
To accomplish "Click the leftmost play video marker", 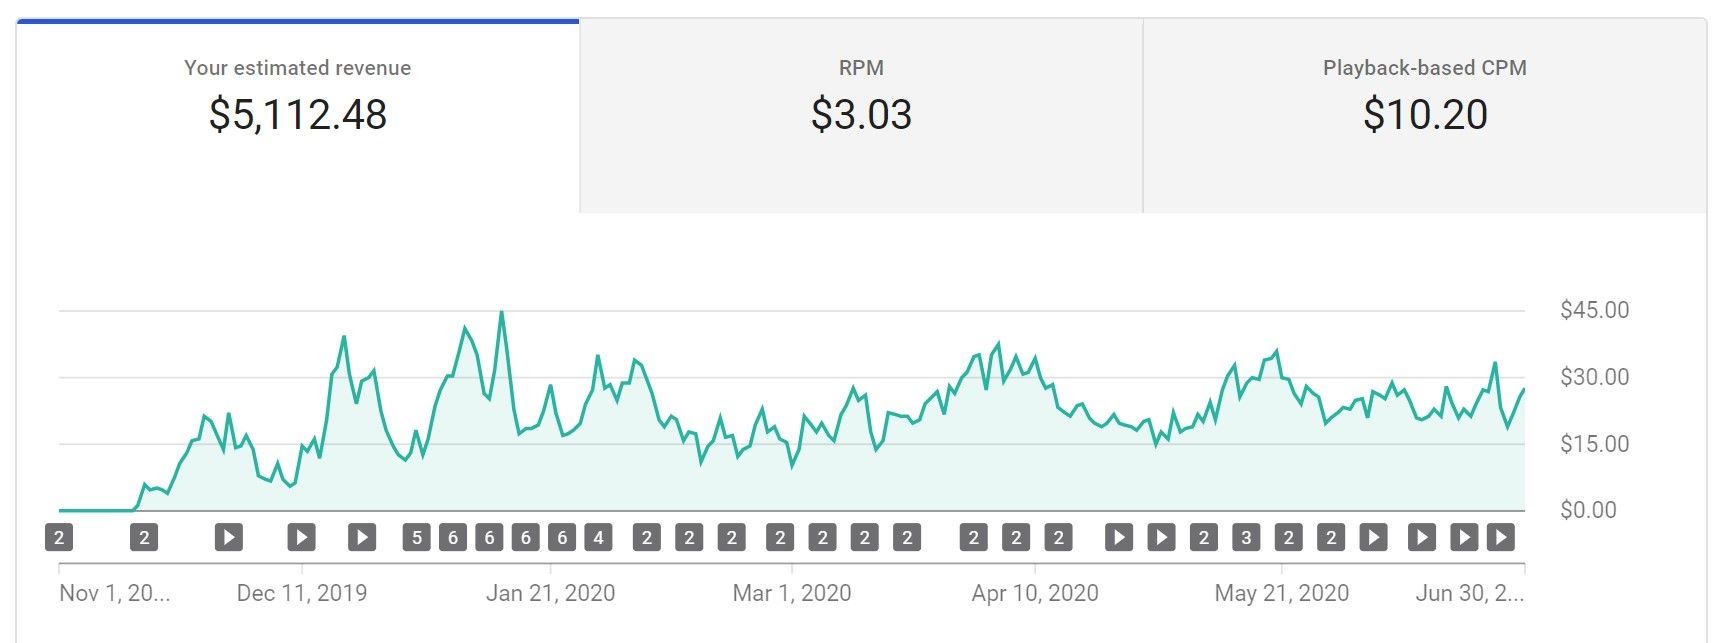I will coord(228,538).
